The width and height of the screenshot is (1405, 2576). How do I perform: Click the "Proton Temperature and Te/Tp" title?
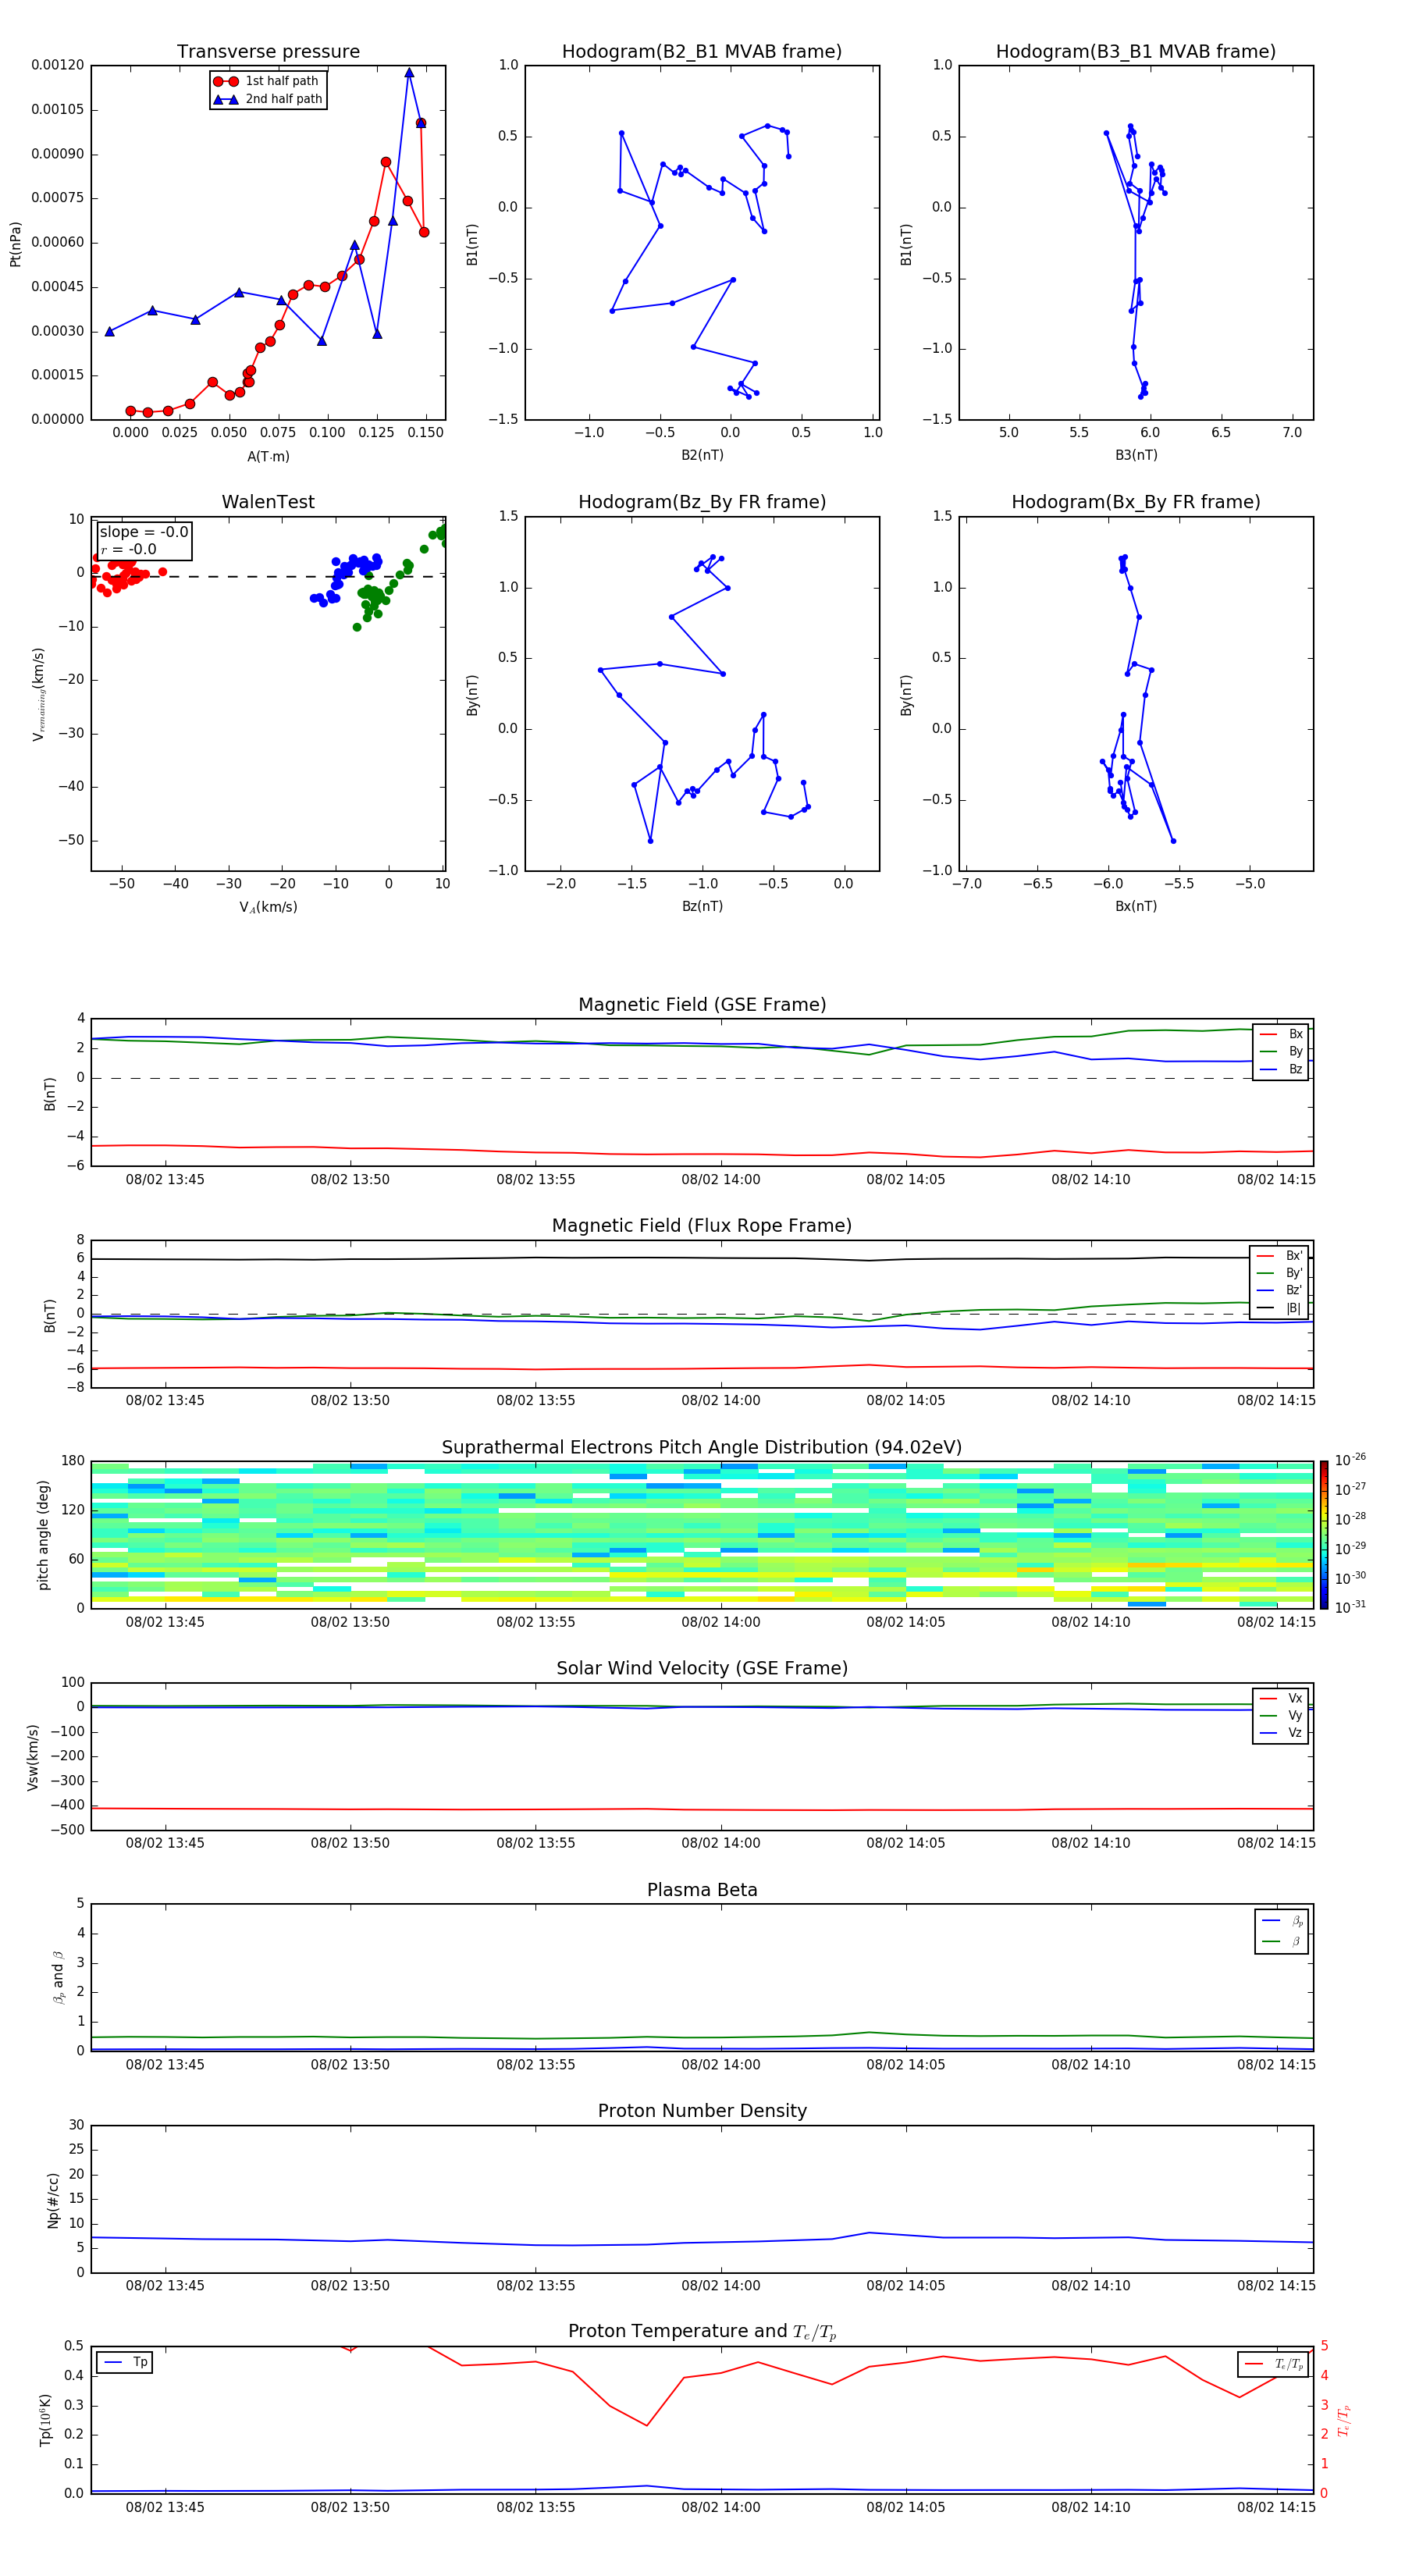point(702,2332)
